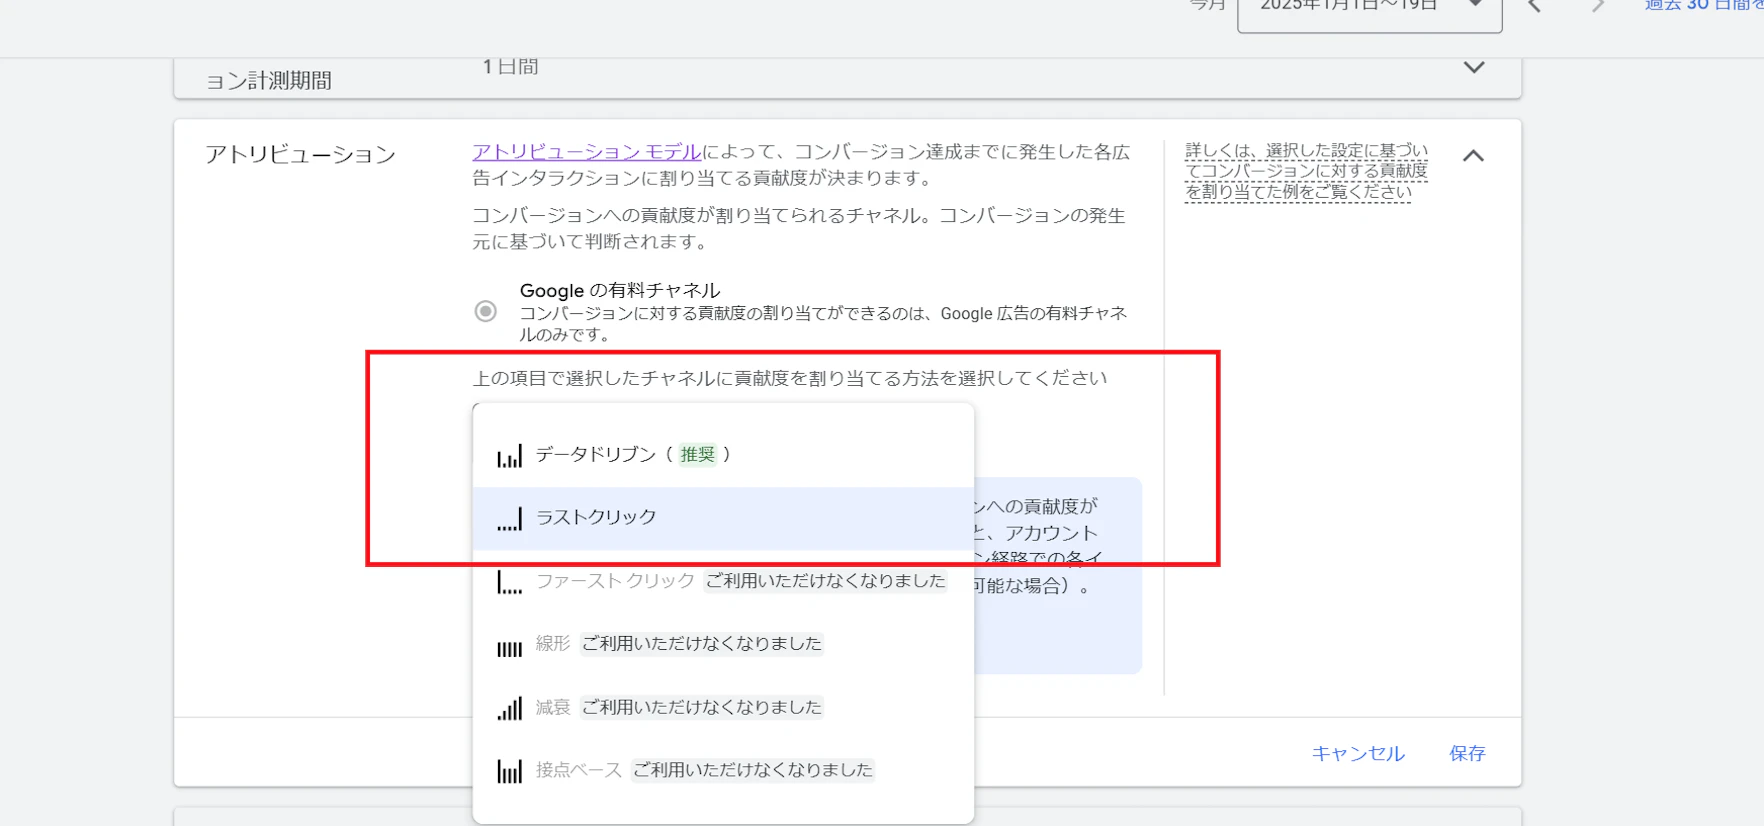Open the アトリビューション モデル link
This screenshot has height=826, width=1764.
coord(587,152)
